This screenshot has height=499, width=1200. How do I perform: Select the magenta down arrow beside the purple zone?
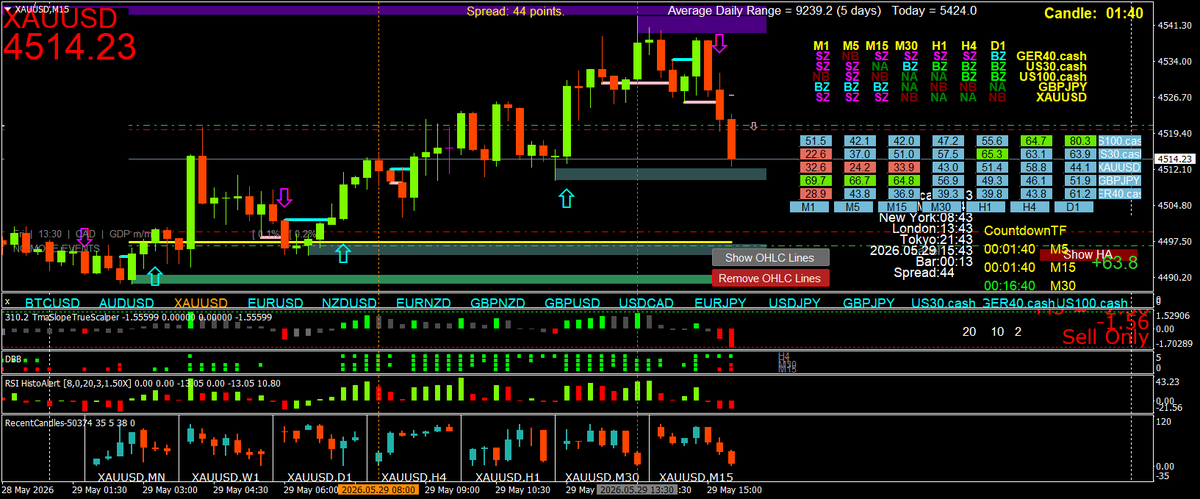(719, 43)
